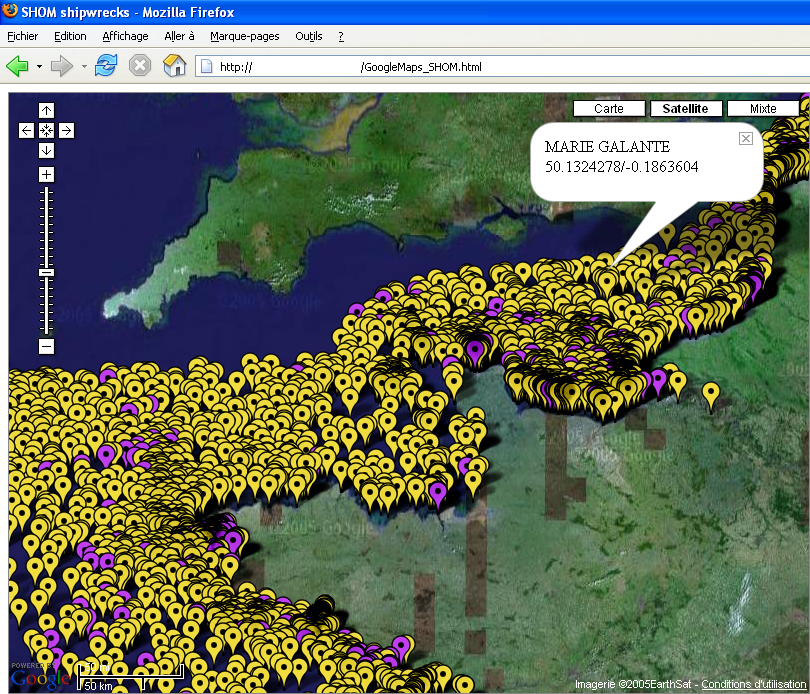Pan the map down with arrow

46,150
